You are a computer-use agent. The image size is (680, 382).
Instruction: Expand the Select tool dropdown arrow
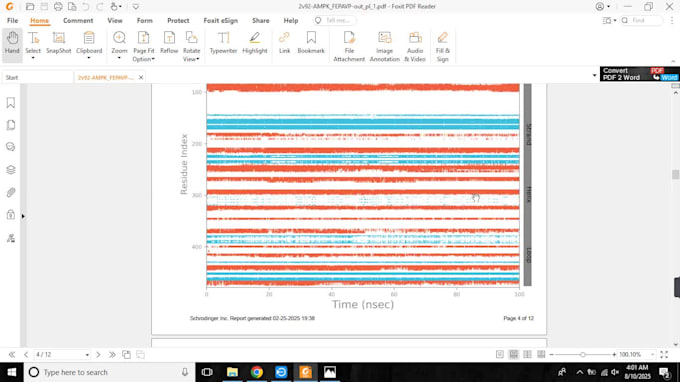click(x=33, y=58)
